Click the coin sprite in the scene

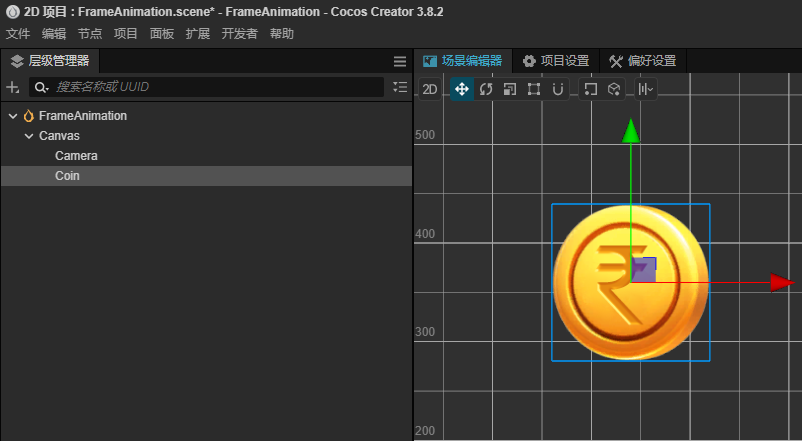pyautogui.click(x=631, y=282)
